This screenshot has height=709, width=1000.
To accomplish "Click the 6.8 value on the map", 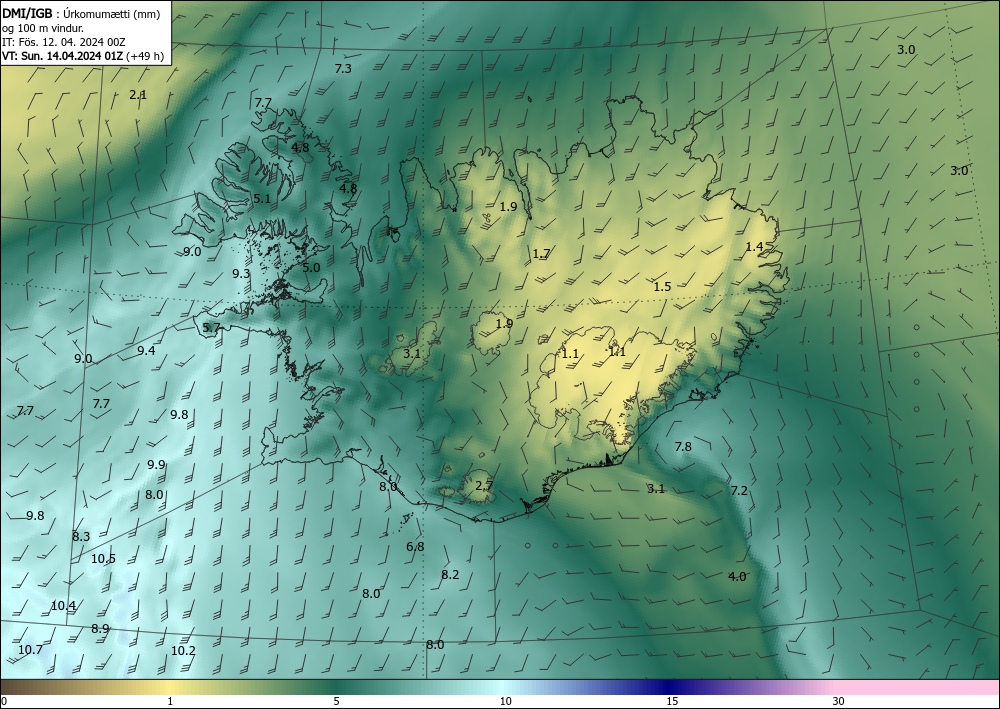I will tap(415, 547).
